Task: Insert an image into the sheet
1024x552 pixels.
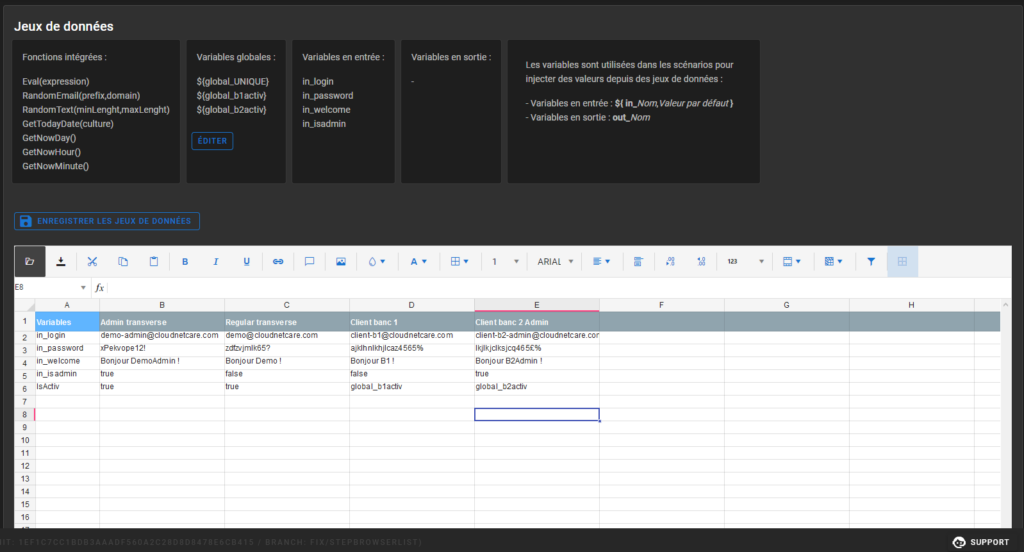Action: tap(340, 261)
